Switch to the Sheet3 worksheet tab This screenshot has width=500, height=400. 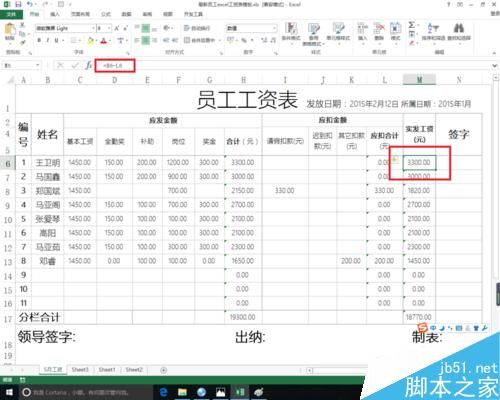[x=80, y=370]
